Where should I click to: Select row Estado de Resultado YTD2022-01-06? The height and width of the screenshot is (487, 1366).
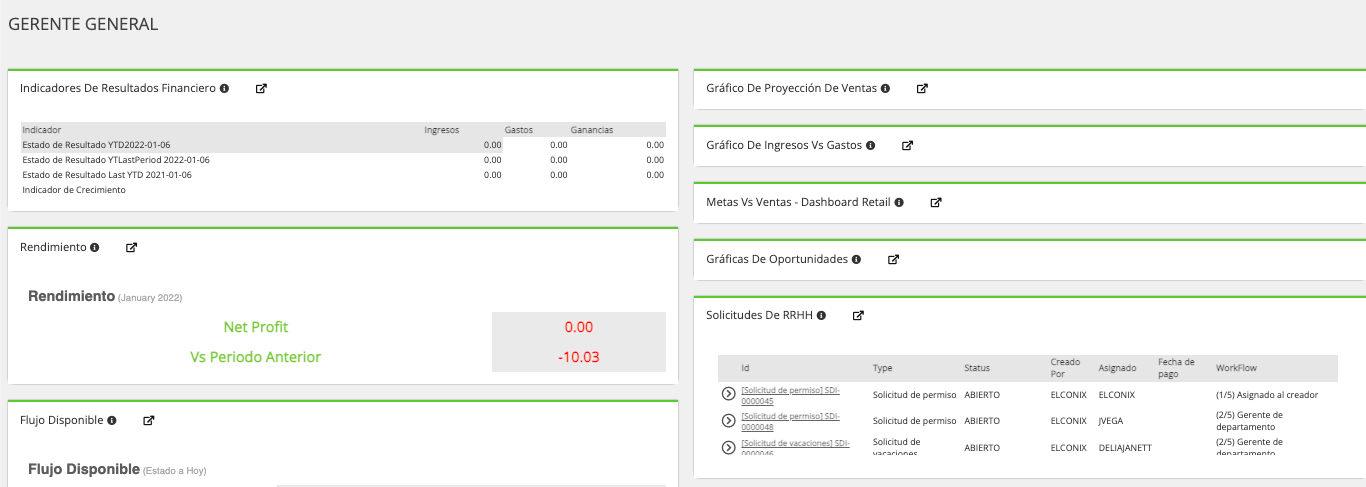343,145
